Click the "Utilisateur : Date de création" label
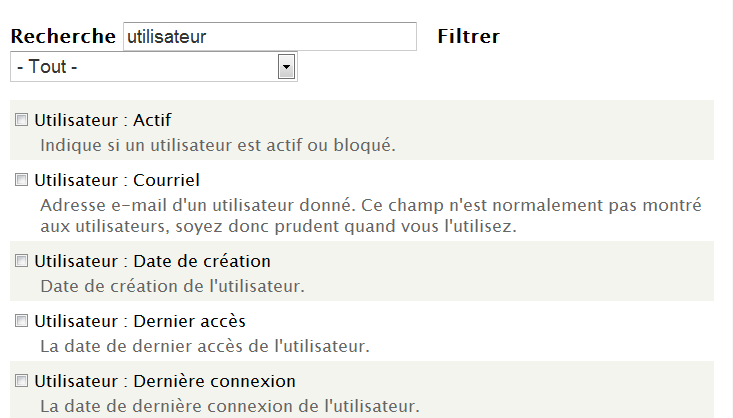 click(x=152, y=261)
